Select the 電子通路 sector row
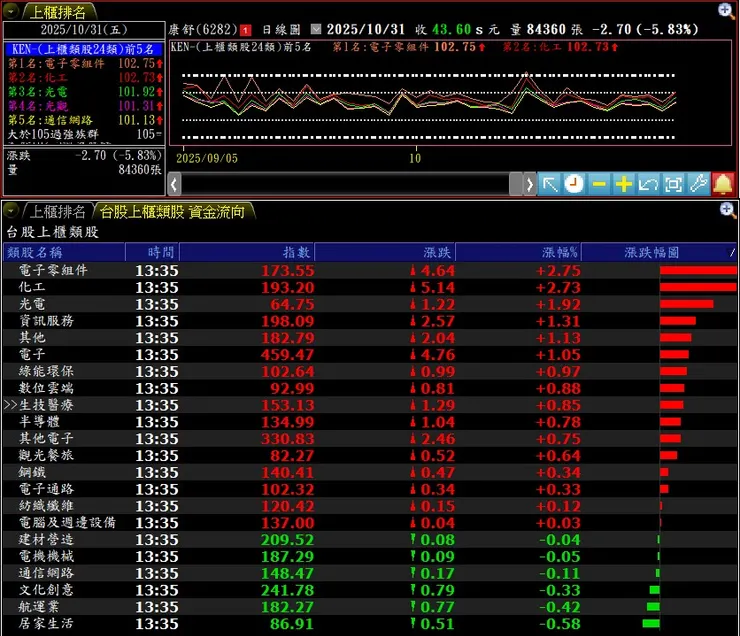The width and height of the screenshot is (740, 636). 370,489
